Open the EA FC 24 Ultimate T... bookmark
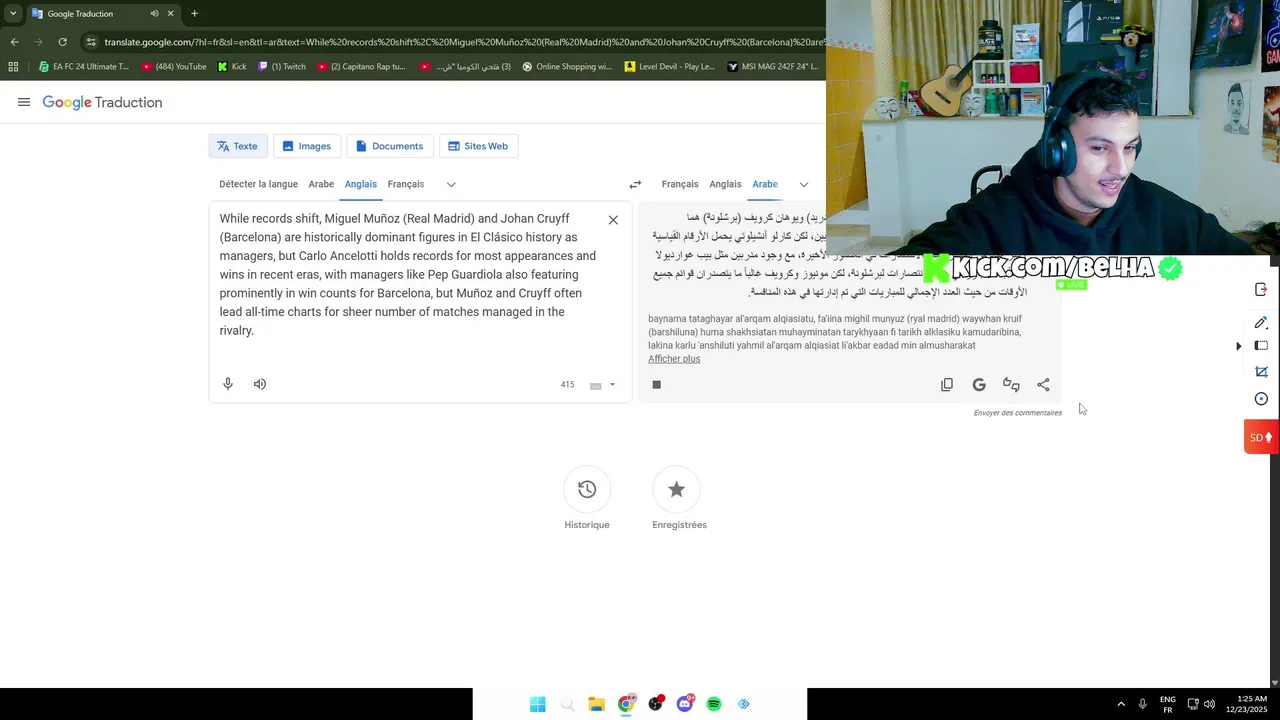 [x=84, y=67]
